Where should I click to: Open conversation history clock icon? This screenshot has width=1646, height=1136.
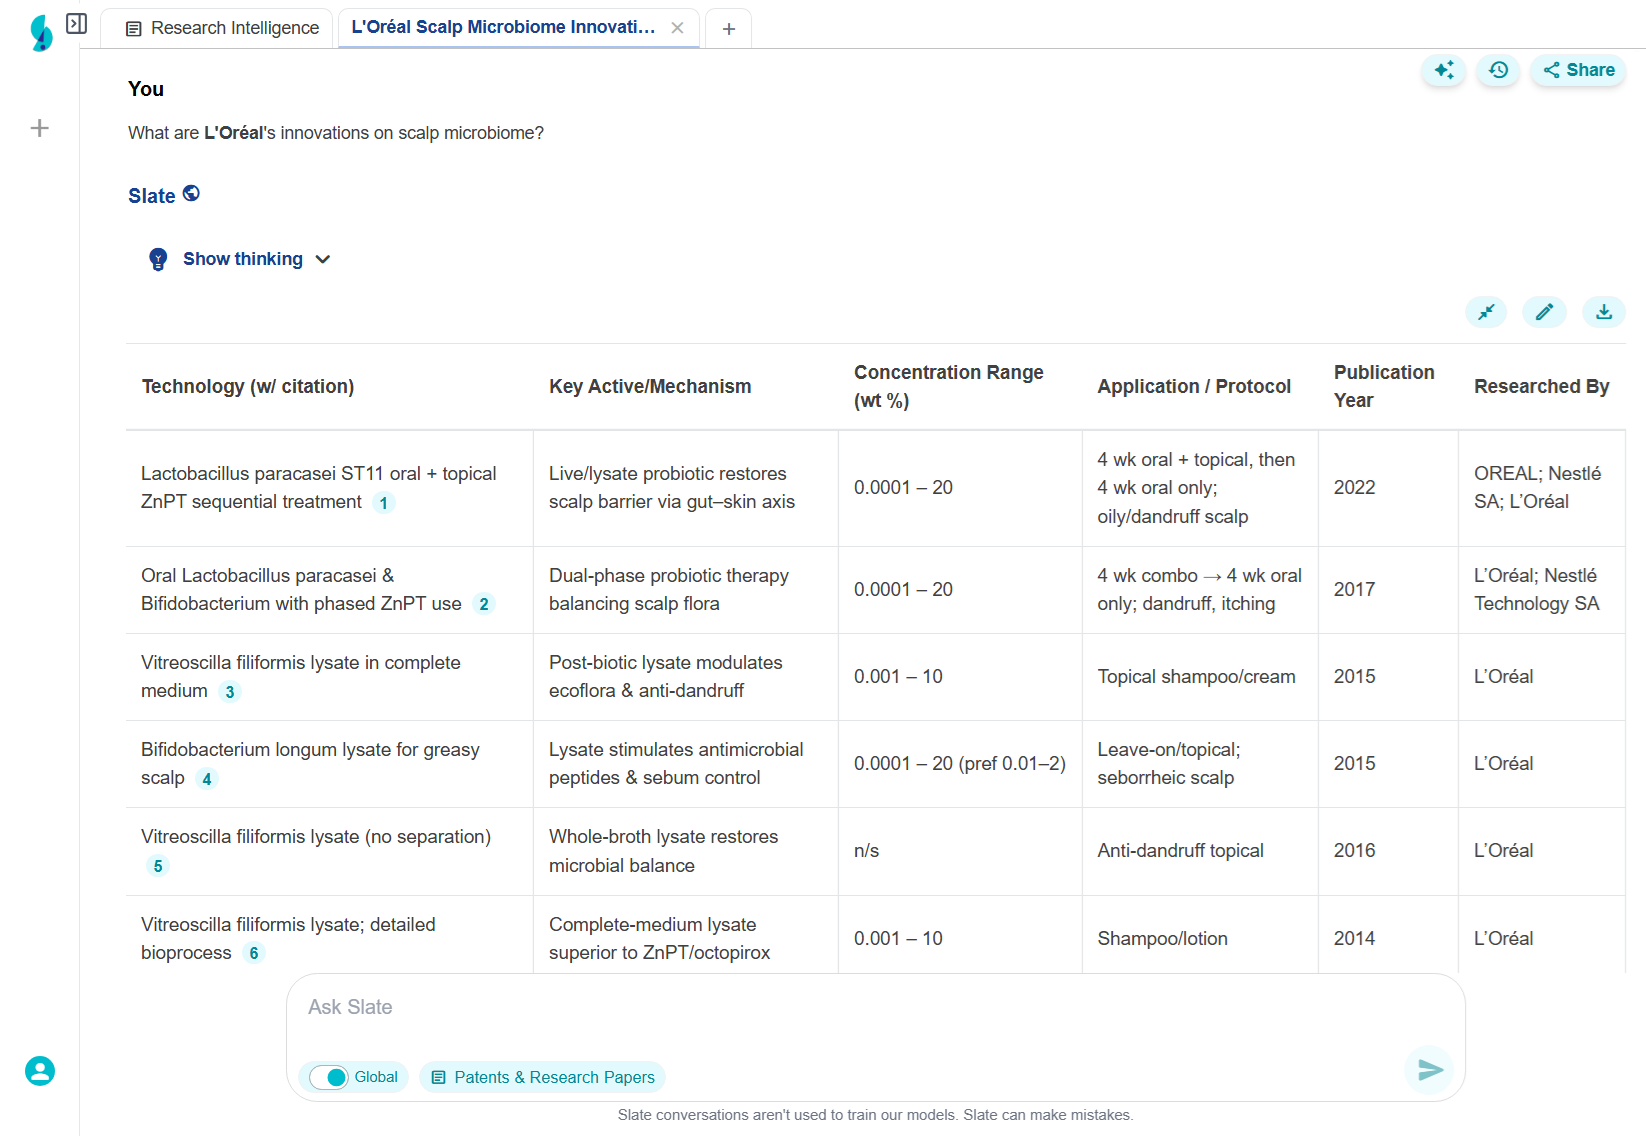1498,70
